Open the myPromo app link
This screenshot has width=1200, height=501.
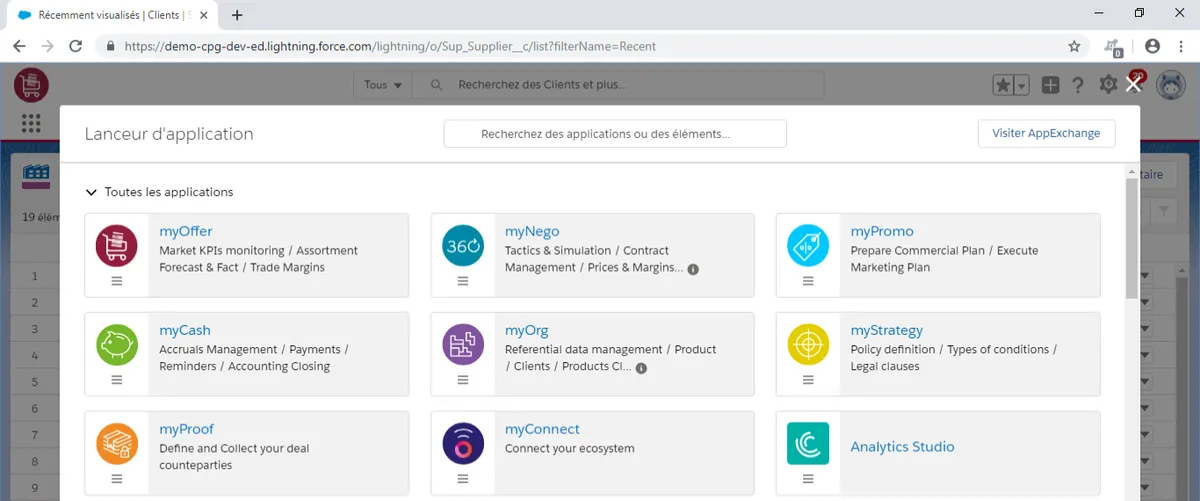coord(882,231)
